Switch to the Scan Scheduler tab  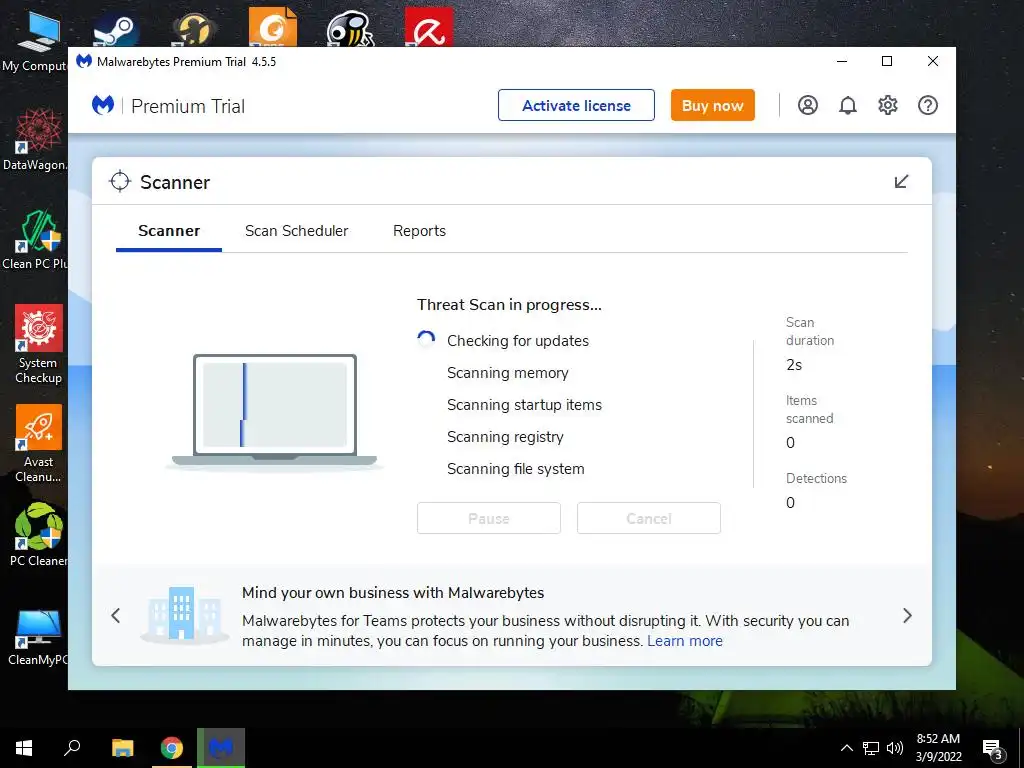click(x=296, y=231)
